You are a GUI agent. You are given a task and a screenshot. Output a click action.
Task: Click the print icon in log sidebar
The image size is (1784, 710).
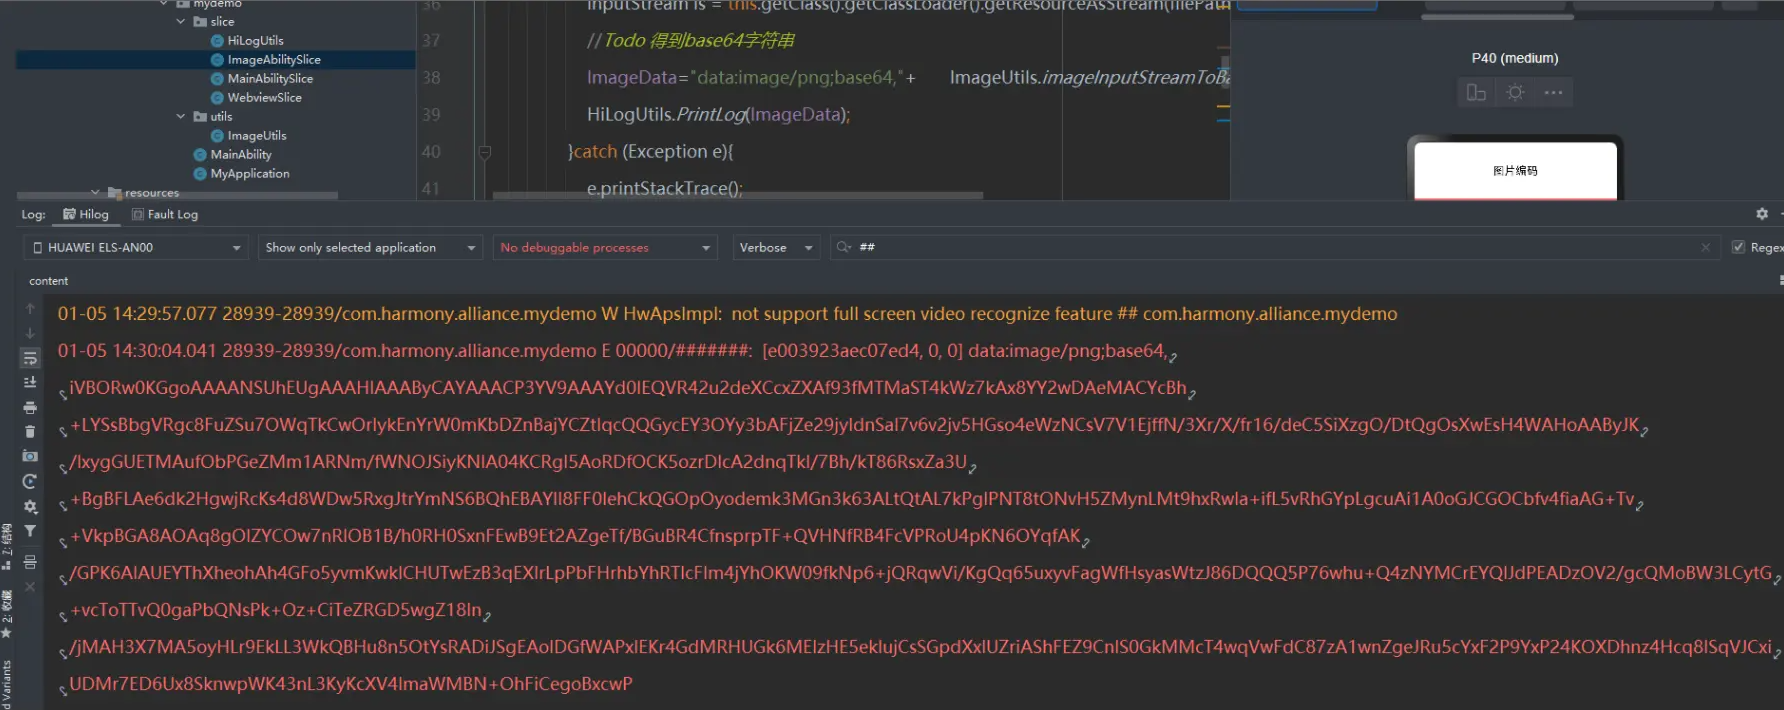coord(30,408)
